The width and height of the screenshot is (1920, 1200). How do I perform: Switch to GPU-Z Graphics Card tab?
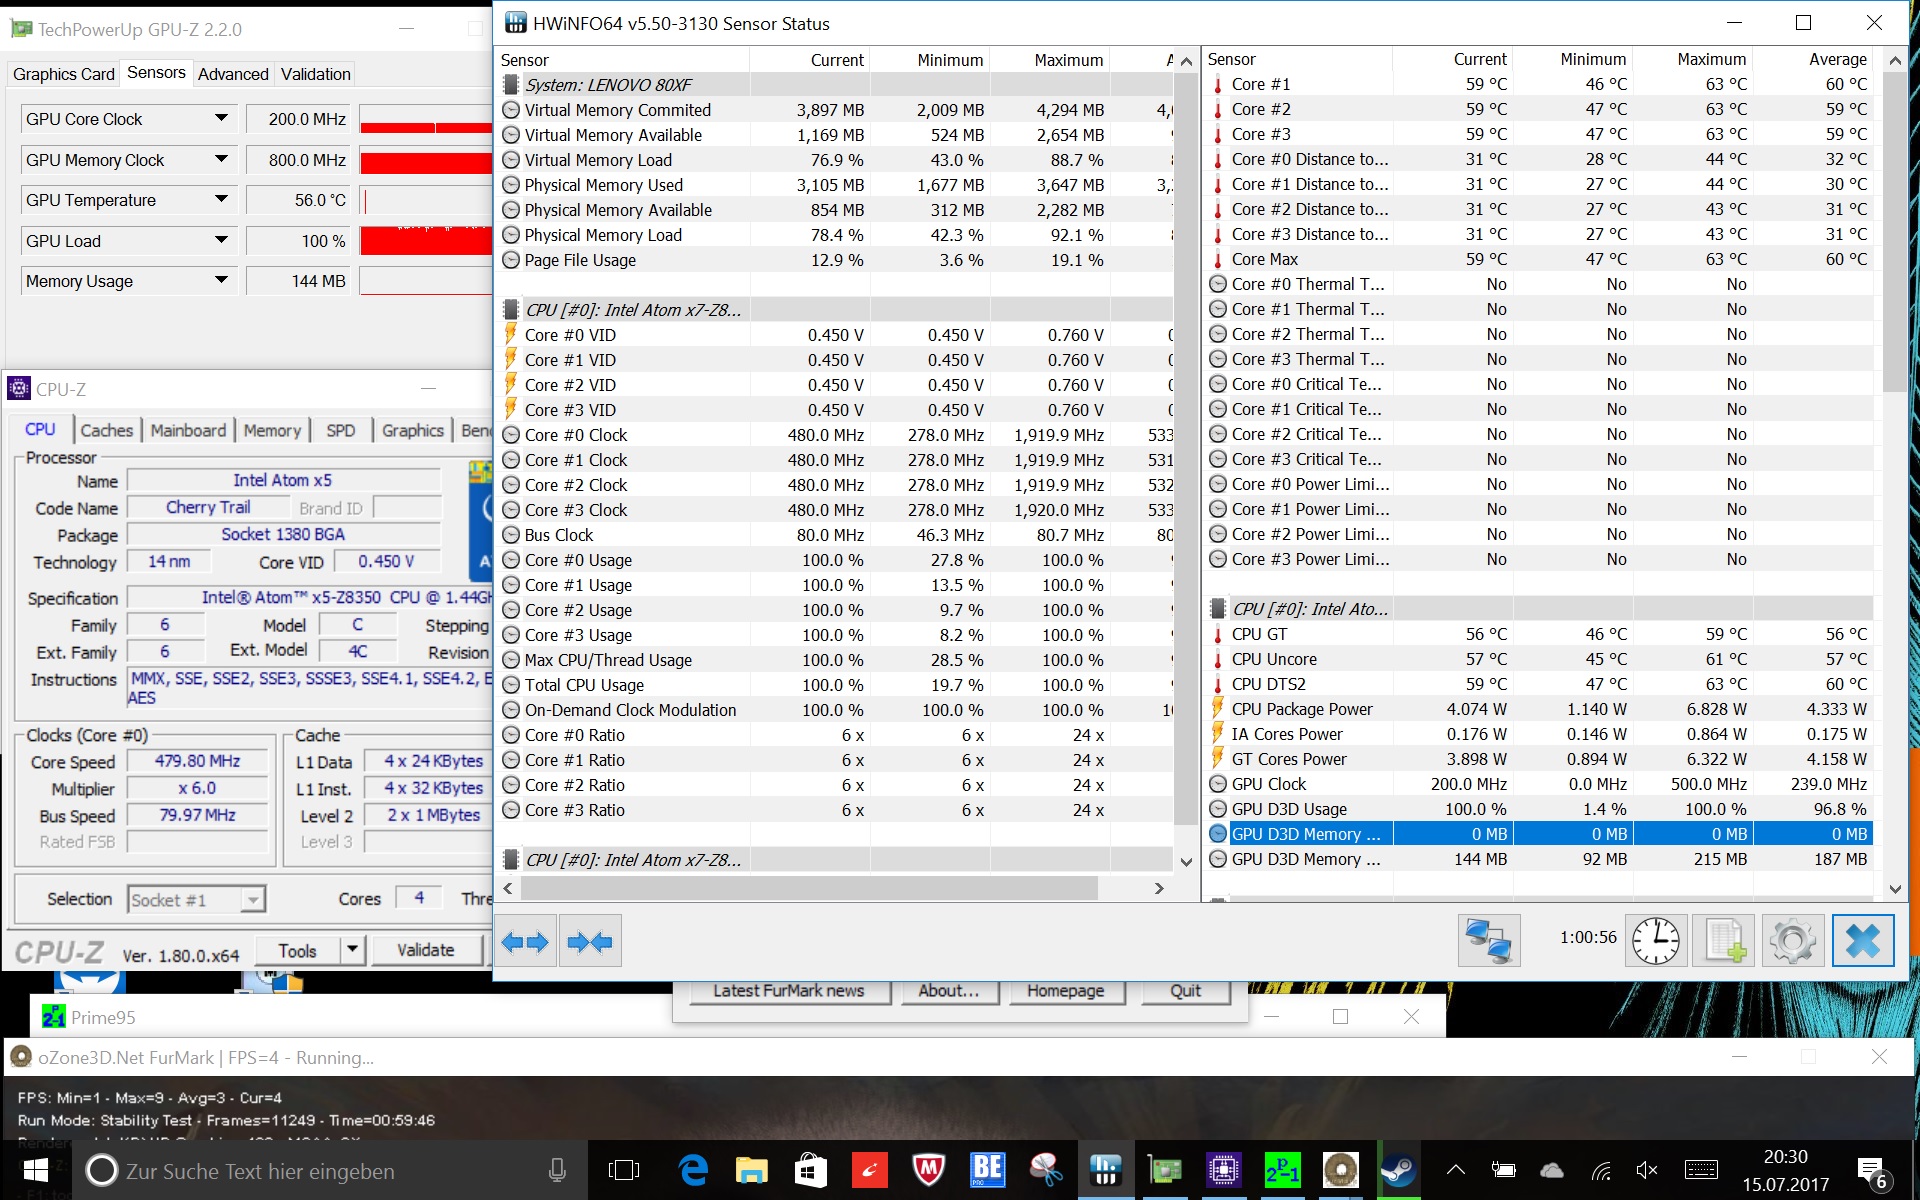click(x=64, y=74)
